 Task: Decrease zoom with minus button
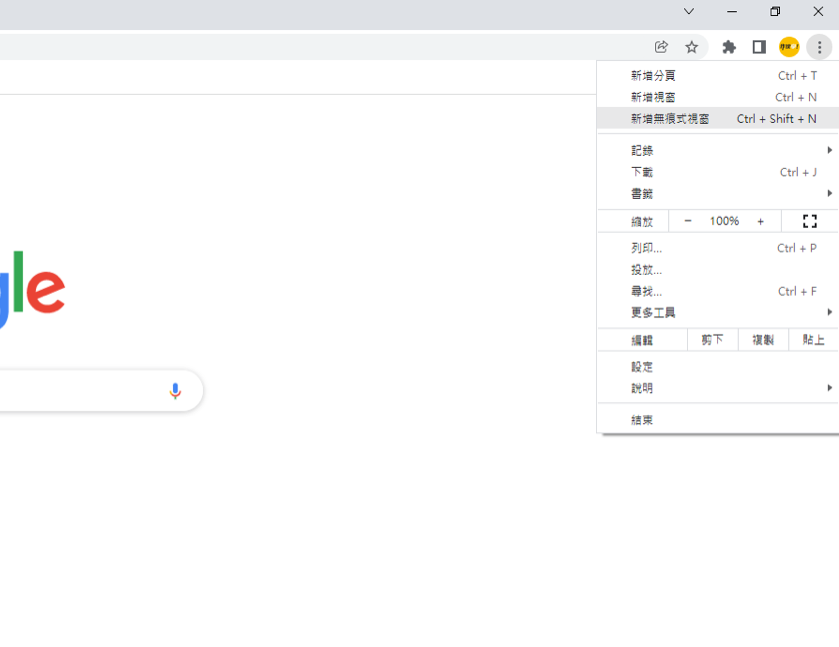pos(688,221)
